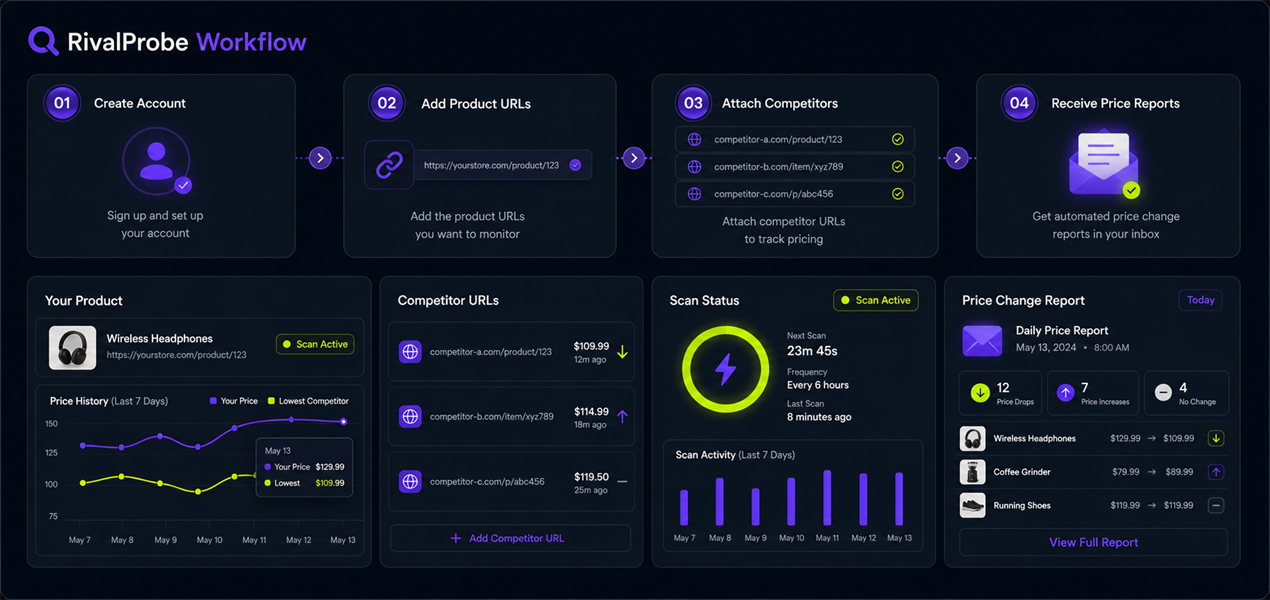Click the globe icon for competitor-b in Competitor URLs panel
1270x600 pixels.
click(x=410, y=416)
